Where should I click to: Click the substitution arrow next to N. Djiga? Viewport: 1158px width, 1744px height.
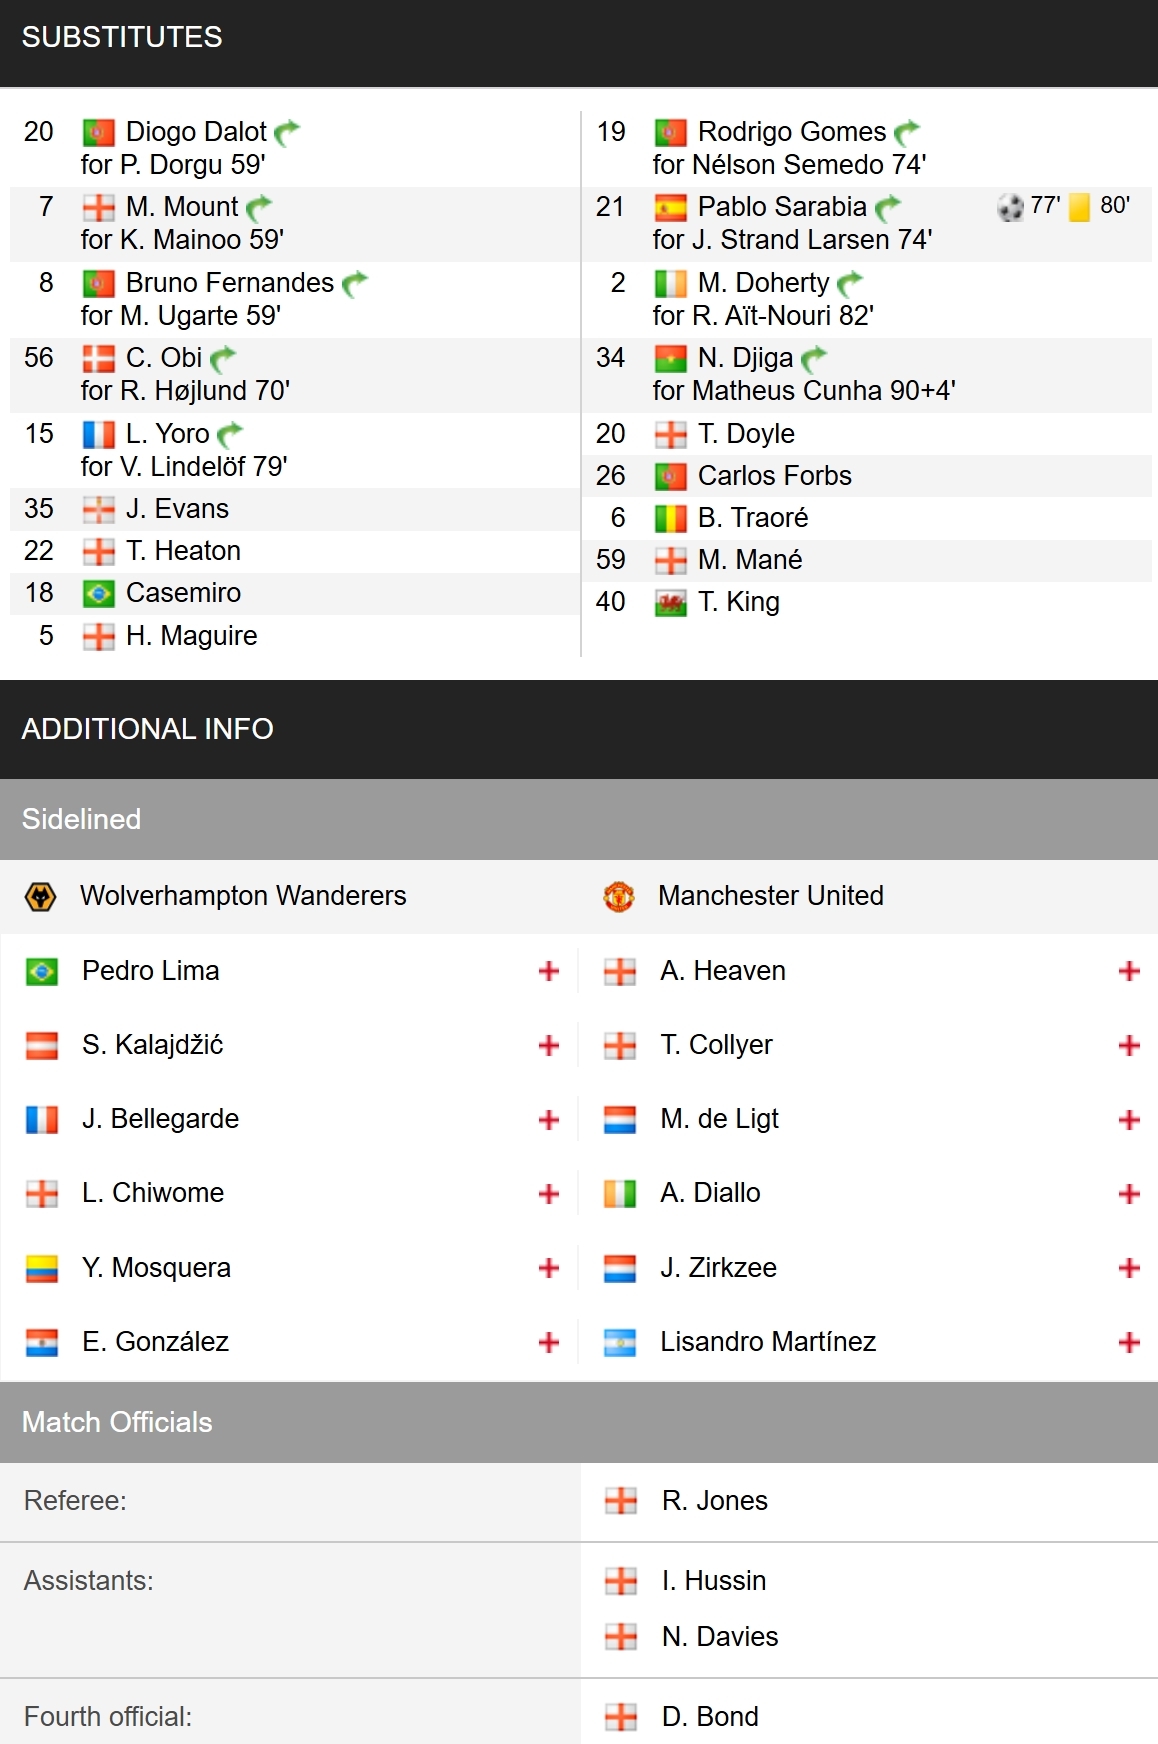point(814,358)
